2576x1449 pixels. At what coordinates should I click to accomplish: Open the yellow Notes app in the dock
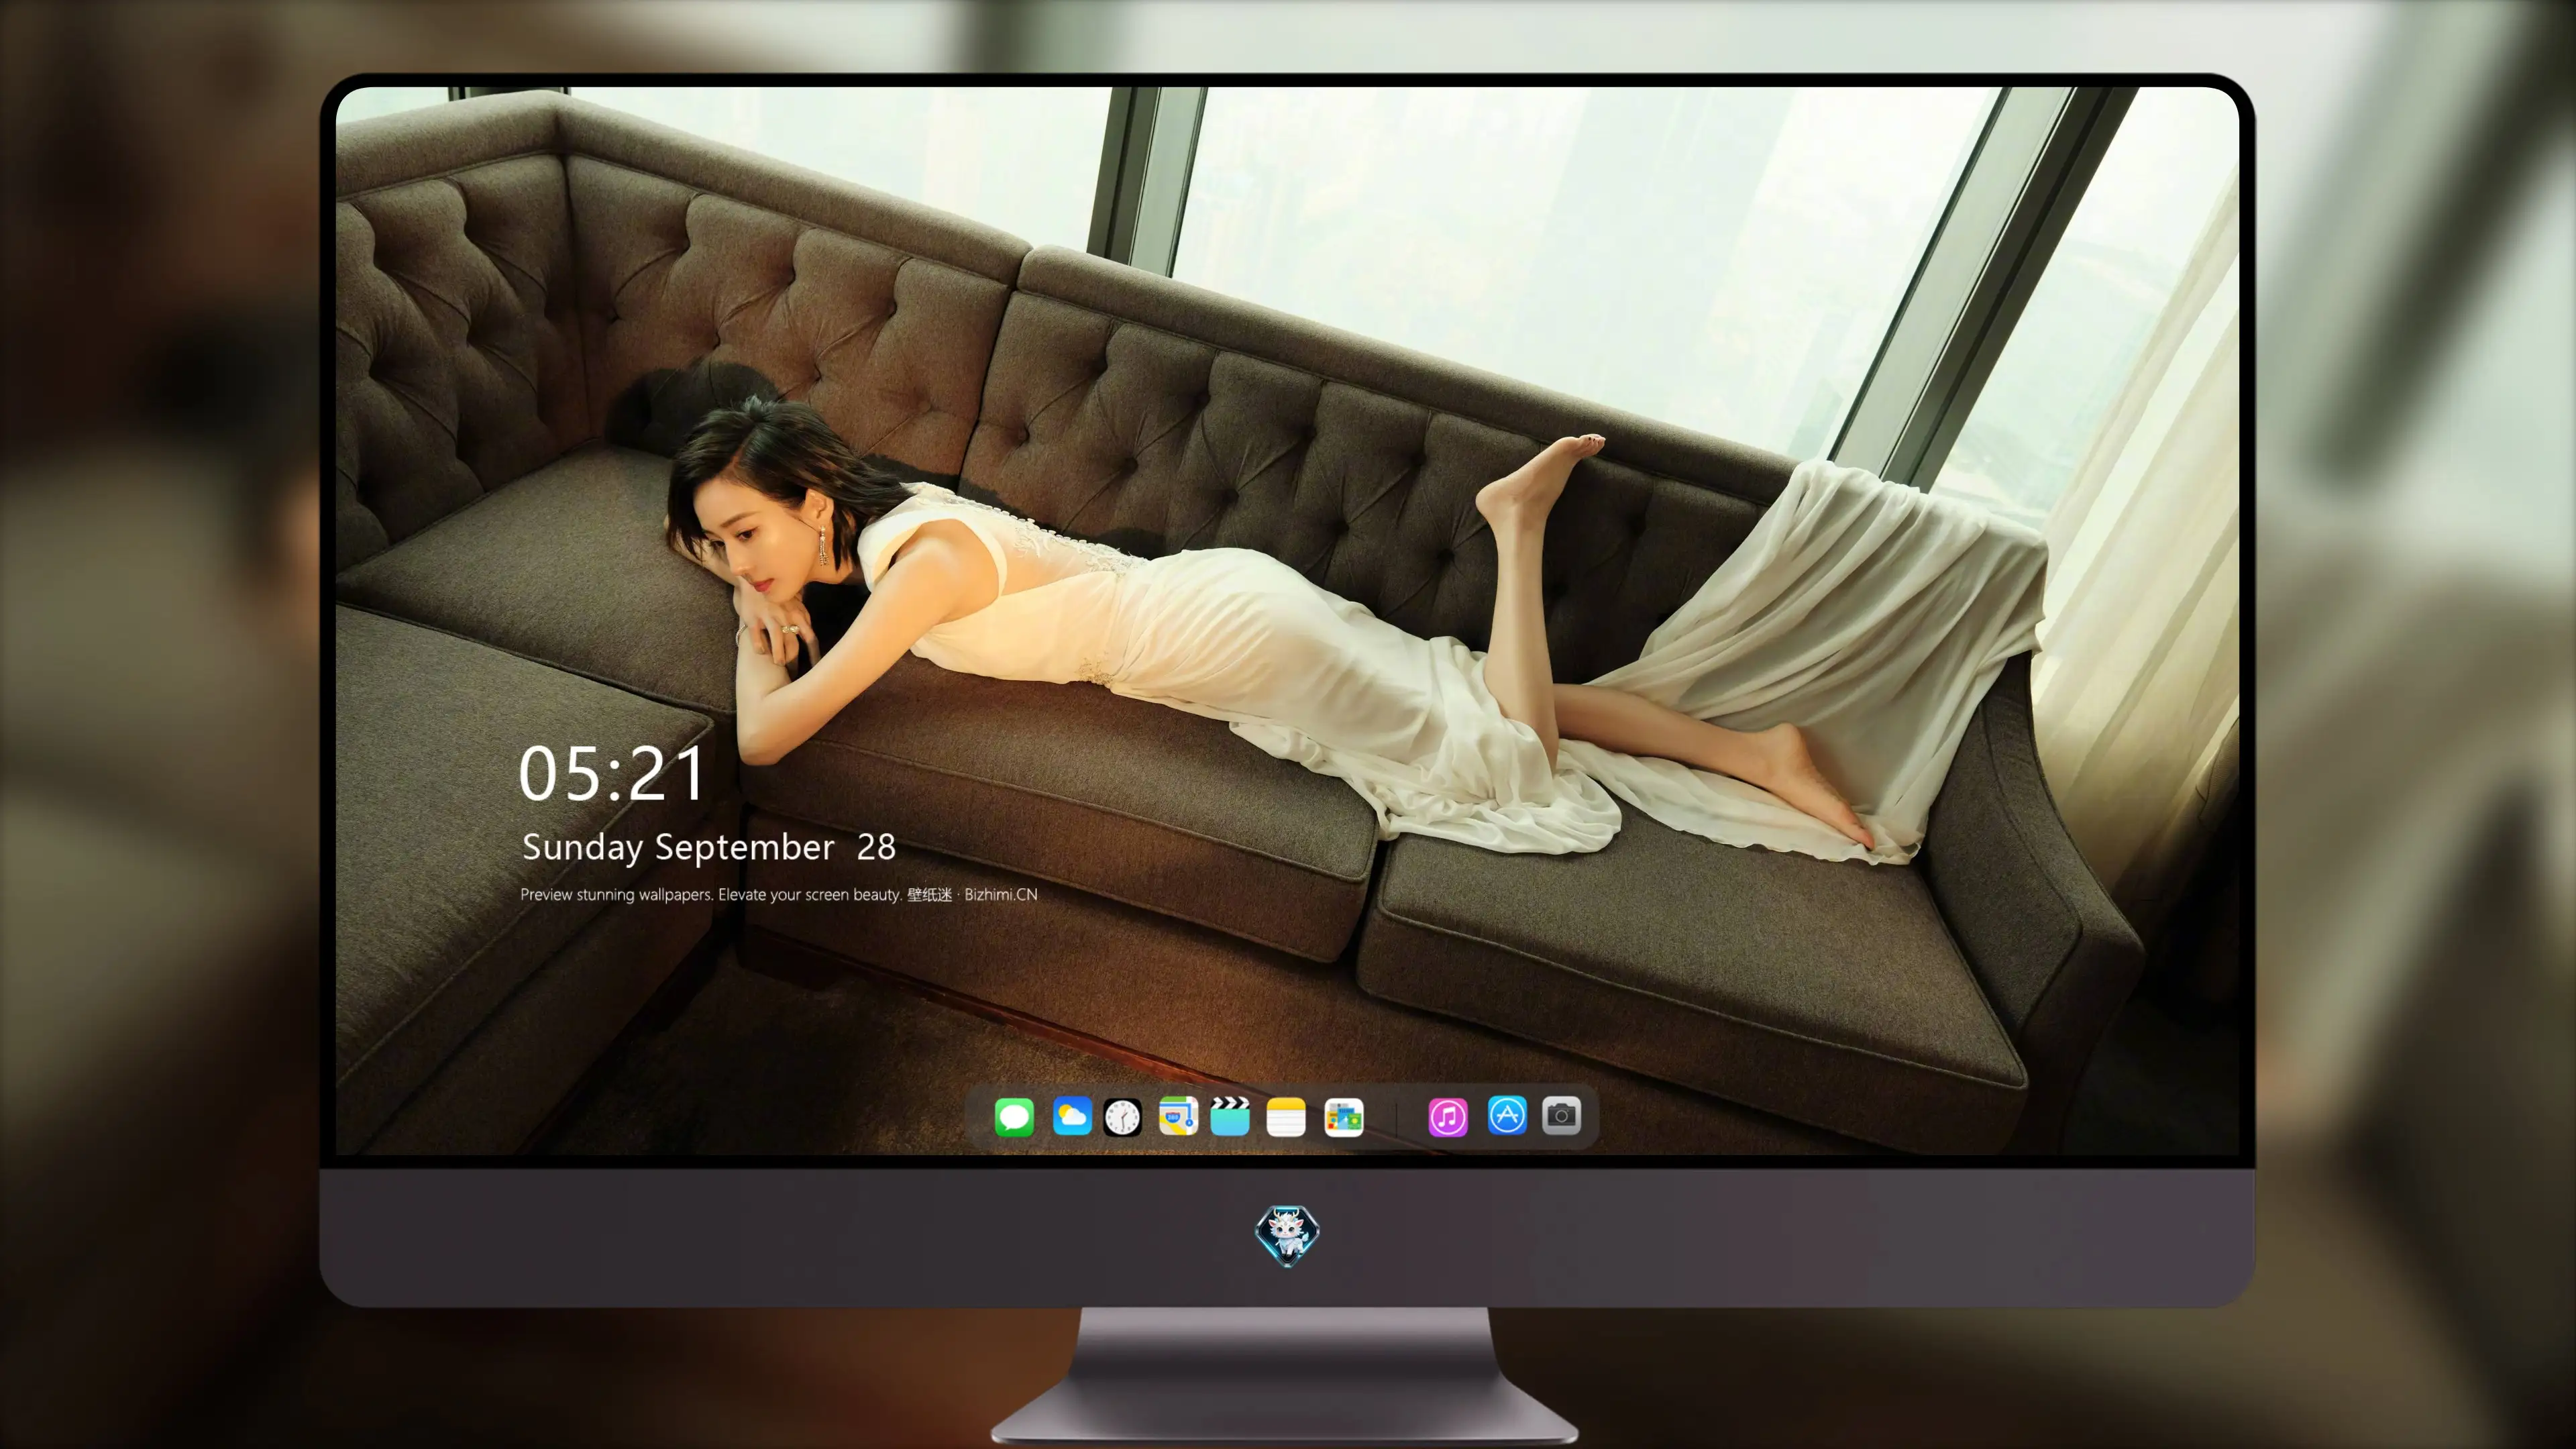[x=1286, y=1116]
